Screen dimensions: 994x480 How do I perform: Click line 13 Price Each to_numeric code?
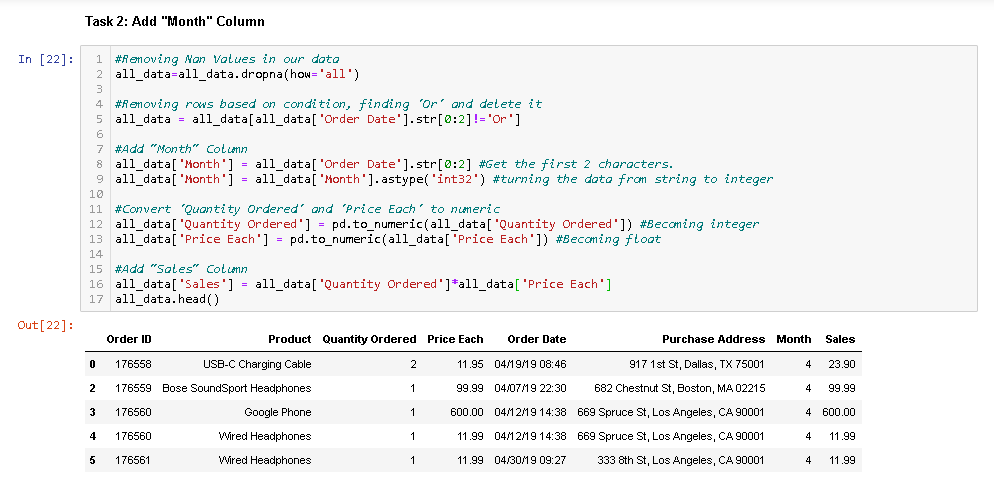click(x=387, y=239)
